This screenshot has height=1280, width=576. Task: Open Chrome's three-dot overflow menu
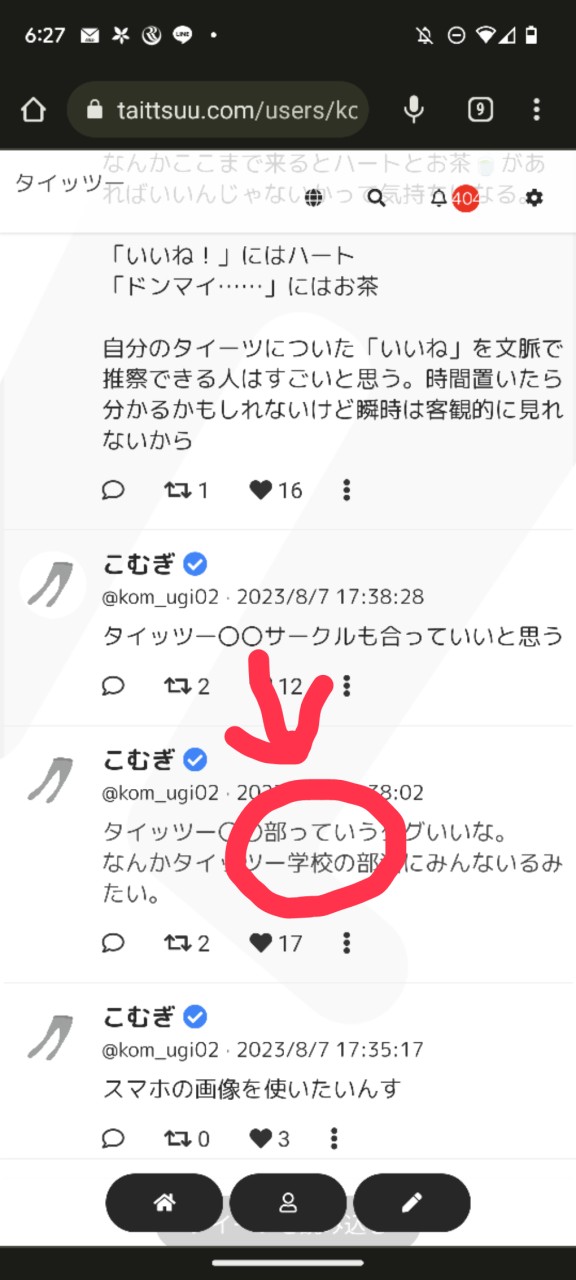click(537, 110)
